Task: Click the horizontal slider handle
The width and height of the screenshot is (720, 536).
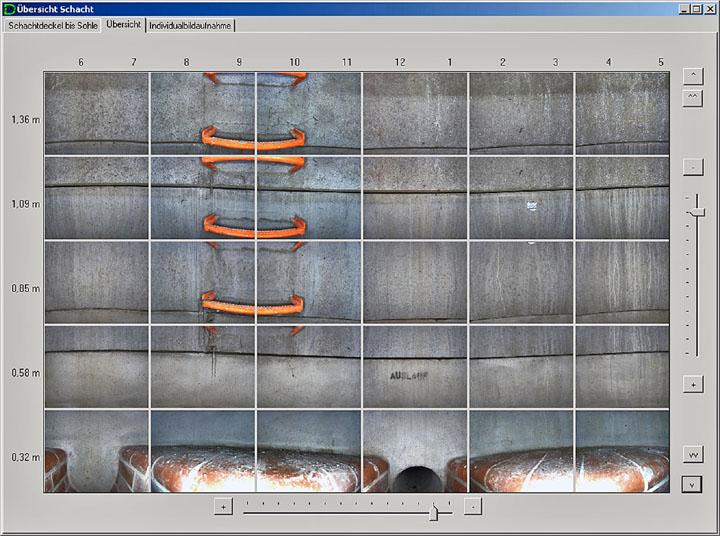Action: [x=433, y=513]
